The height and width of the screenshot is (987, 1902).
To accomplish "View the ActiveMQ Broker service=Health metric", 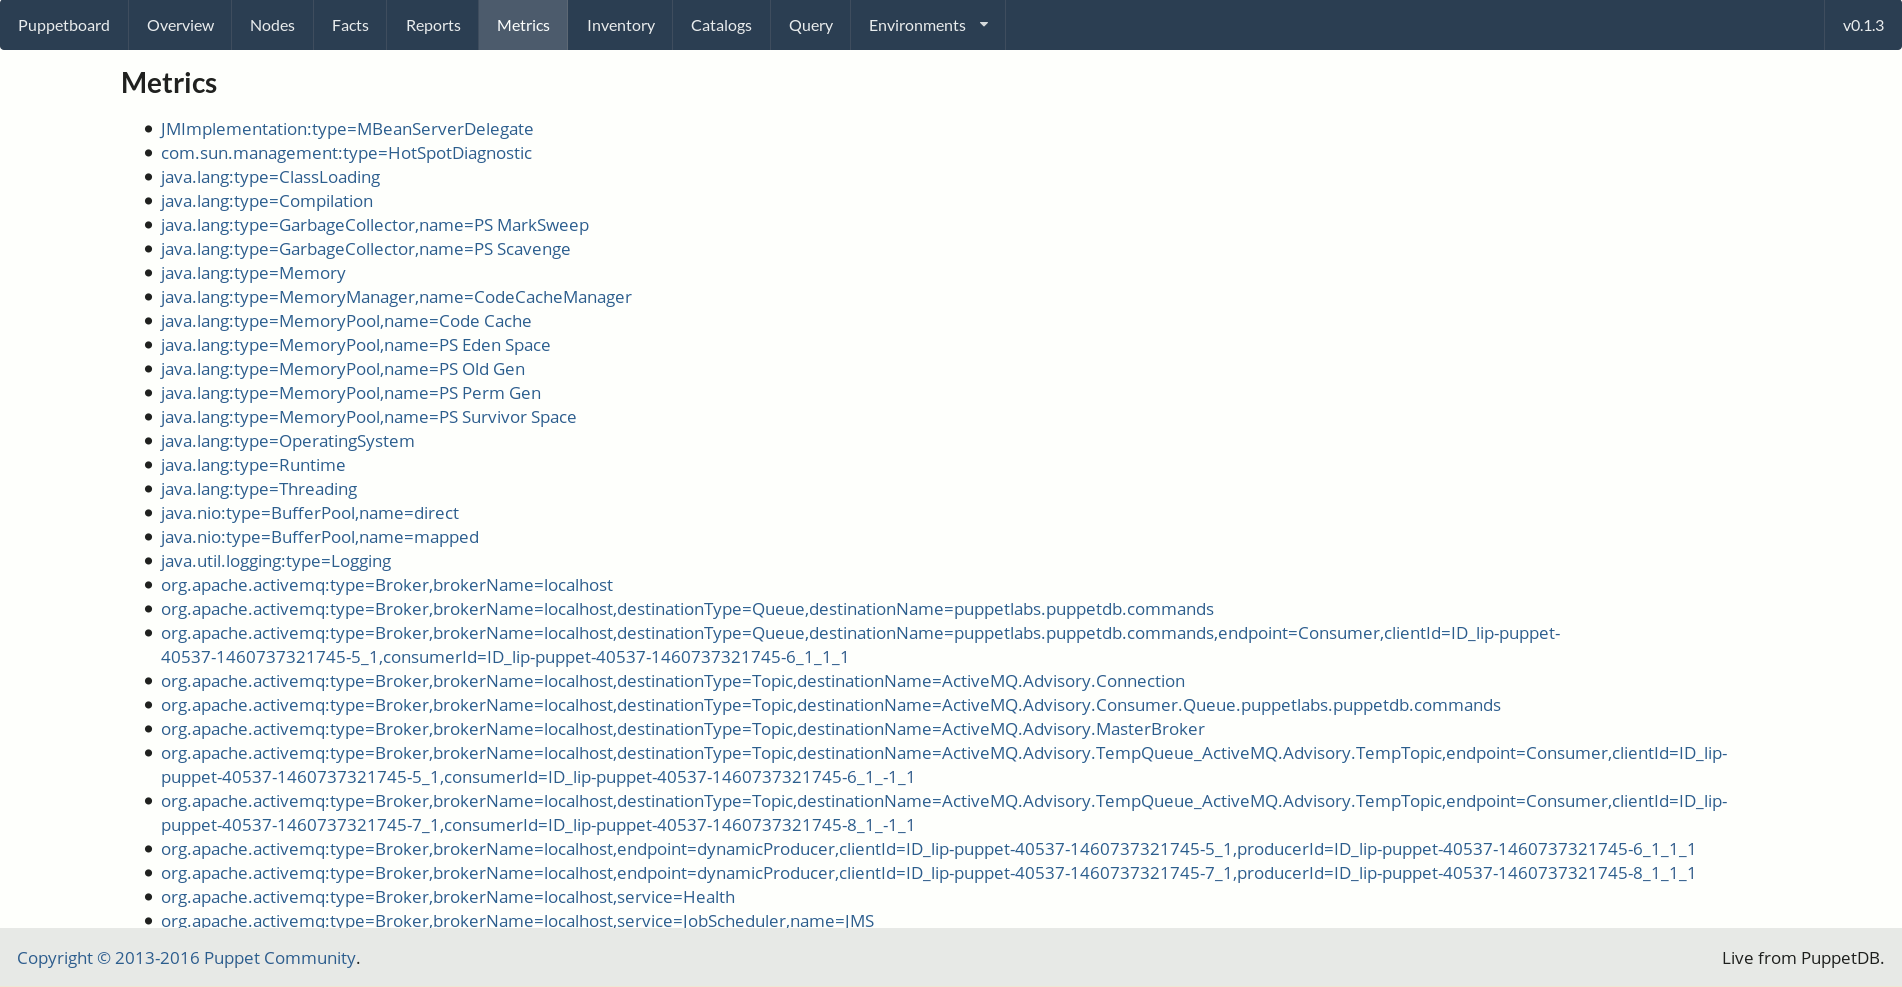I will click(447, 897).
